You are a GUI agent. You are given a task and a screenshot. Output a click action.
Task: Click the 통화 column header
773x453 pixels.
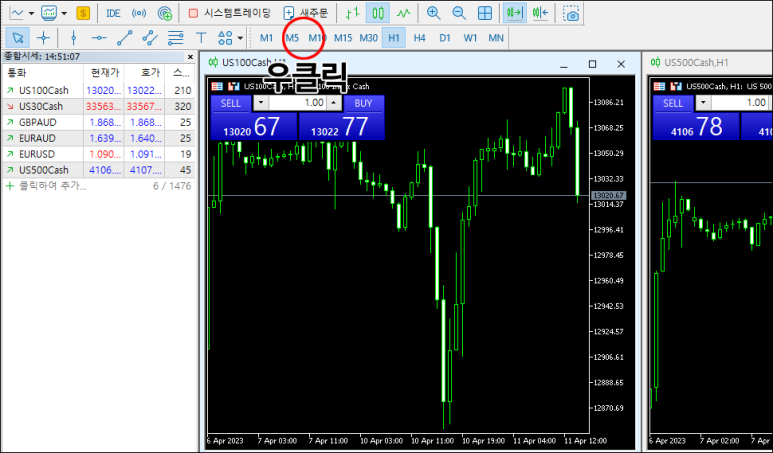(42, 73)
